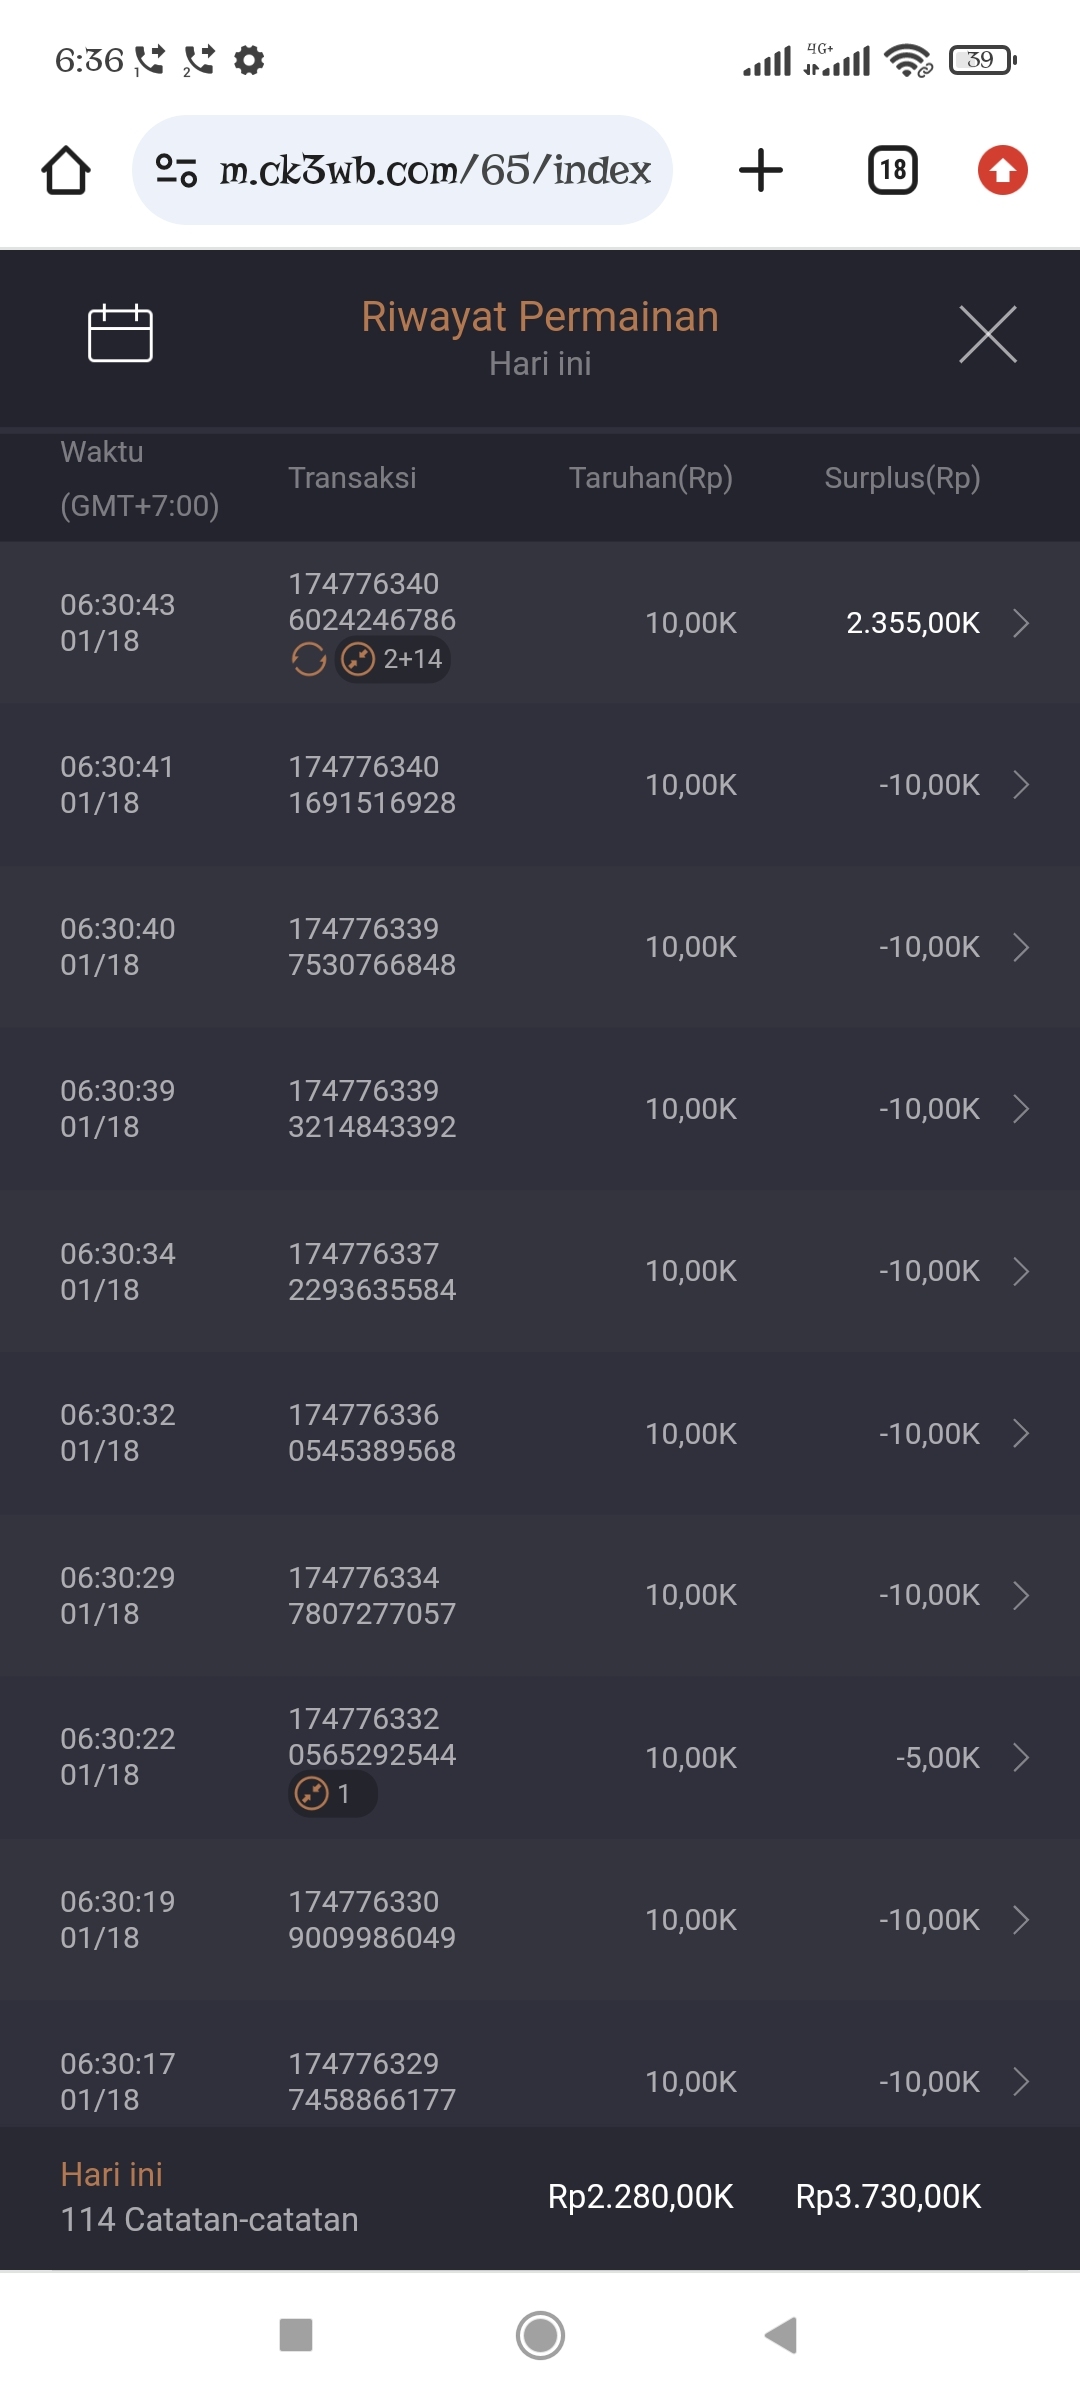Tap the red update arrow icon
This screenshot has height=2400, width=1080.
(x=1002, y=170)
